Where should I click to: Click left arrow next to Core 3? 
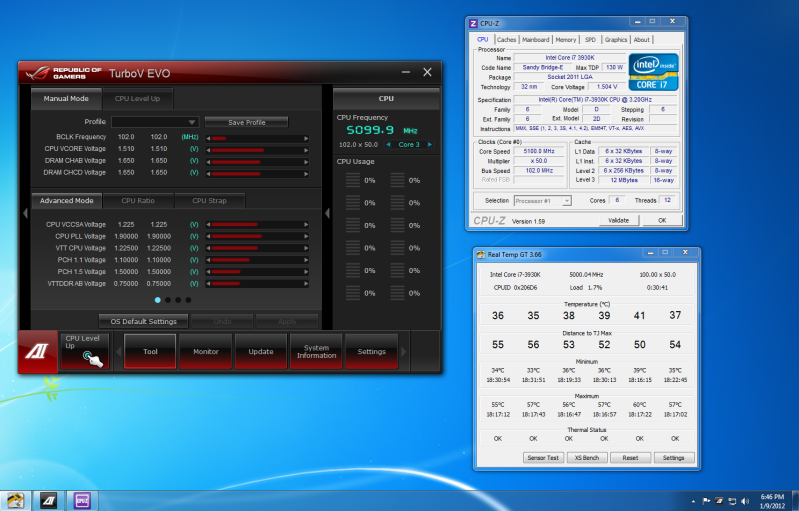(388, 145)
